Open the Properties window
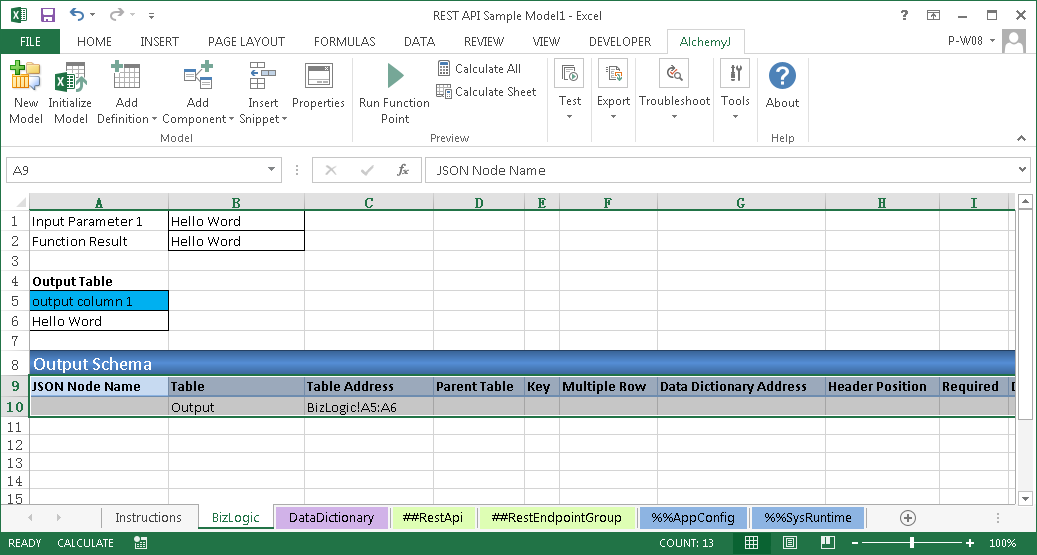The height and width of the screenshot is (555, 1037). coord(318,86)
